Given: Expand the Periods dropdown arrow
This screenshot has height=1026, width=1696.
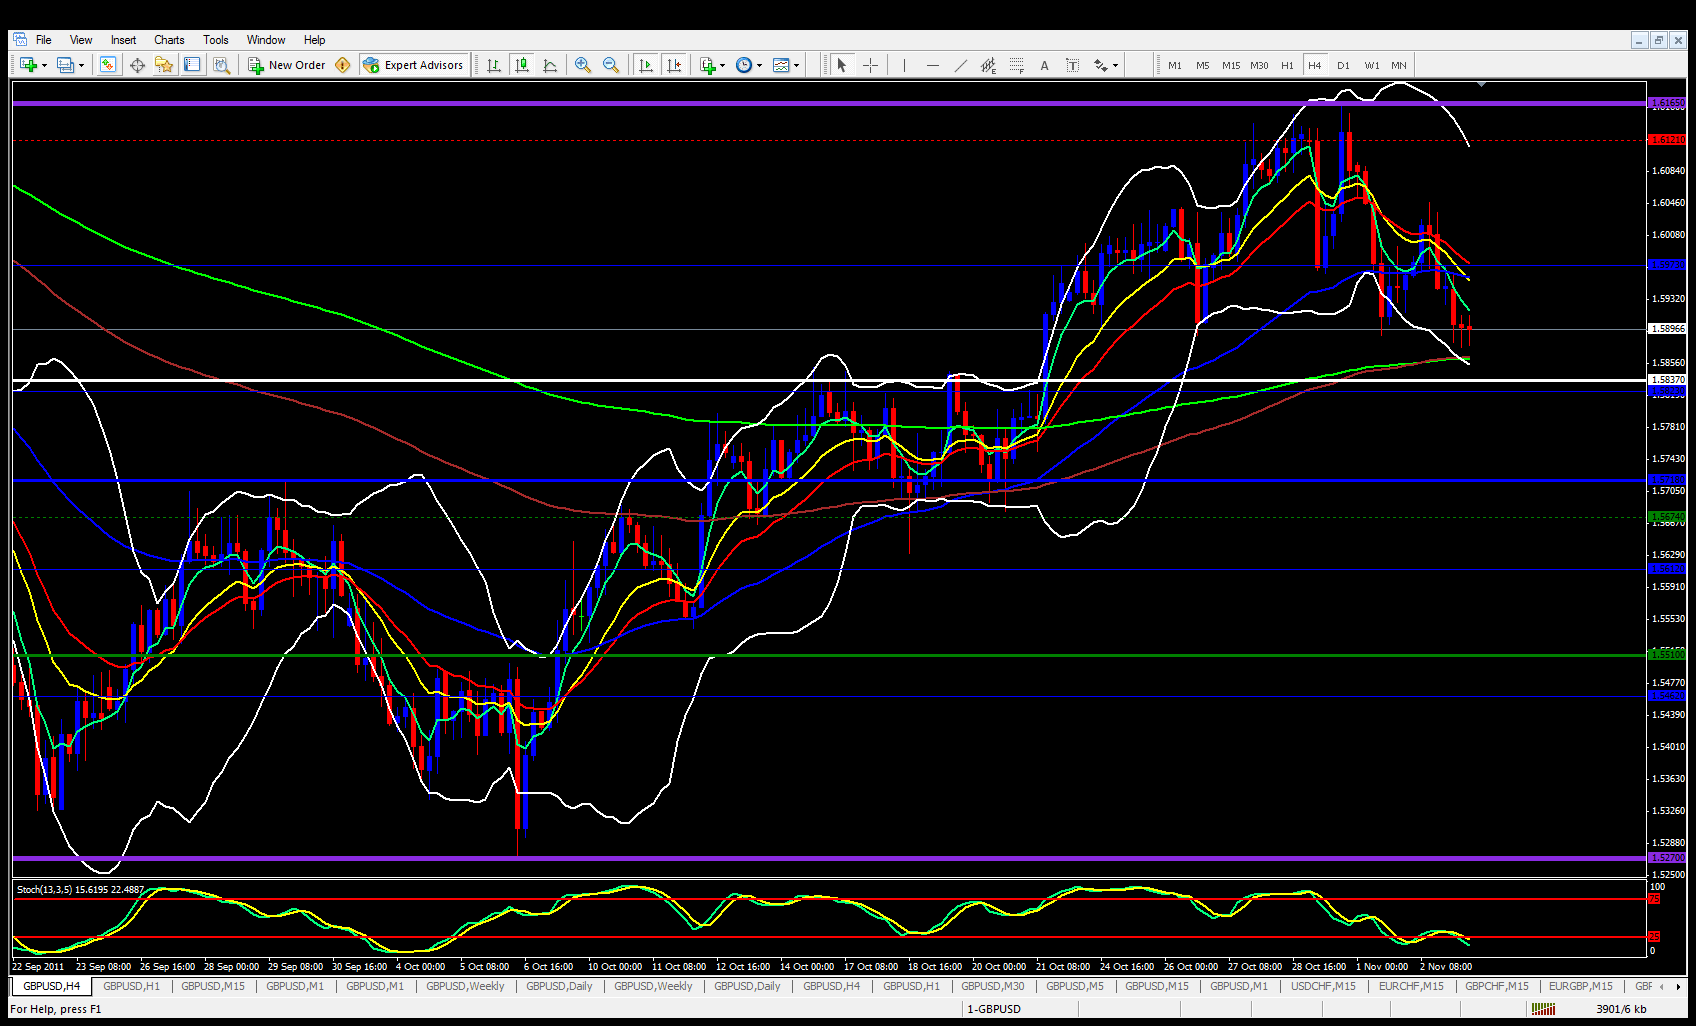Looking at the screenshot, I should coord(760,66).
